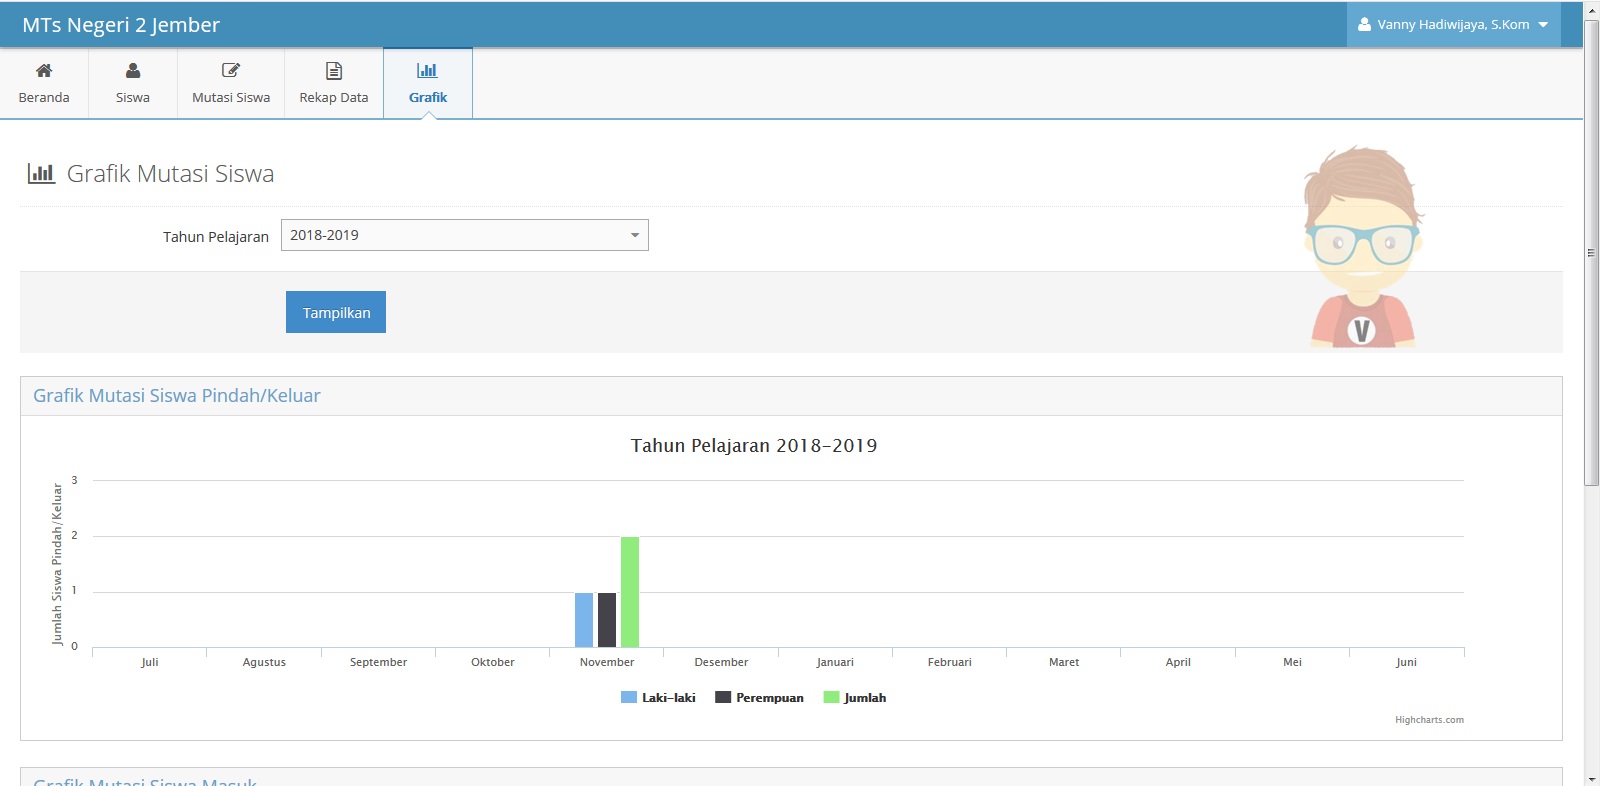This screenshot has height=786, width=1600.
Task: Click the September axis label
Action: tap(378, 662)
